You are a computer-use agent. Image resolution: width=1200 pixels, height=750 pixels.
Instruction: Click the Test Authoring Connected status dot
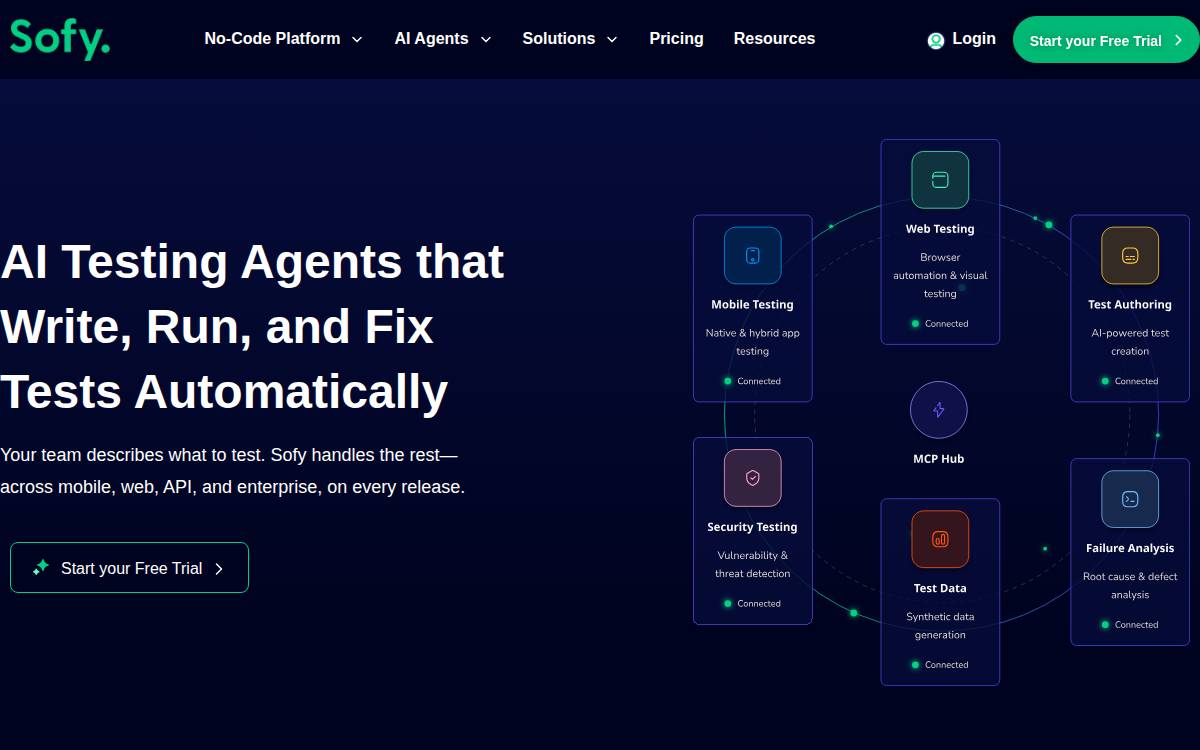(x=1105, y=381)
